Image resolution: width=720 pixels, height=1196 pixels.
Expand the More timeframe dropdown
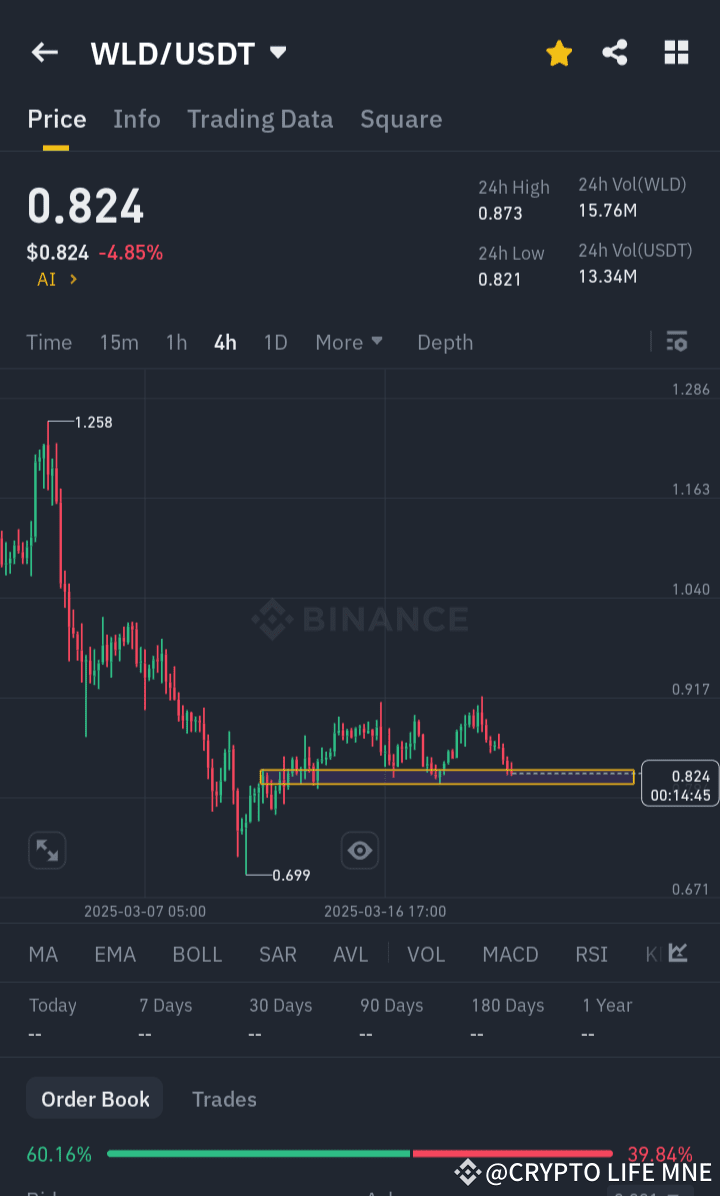point(348,342)
